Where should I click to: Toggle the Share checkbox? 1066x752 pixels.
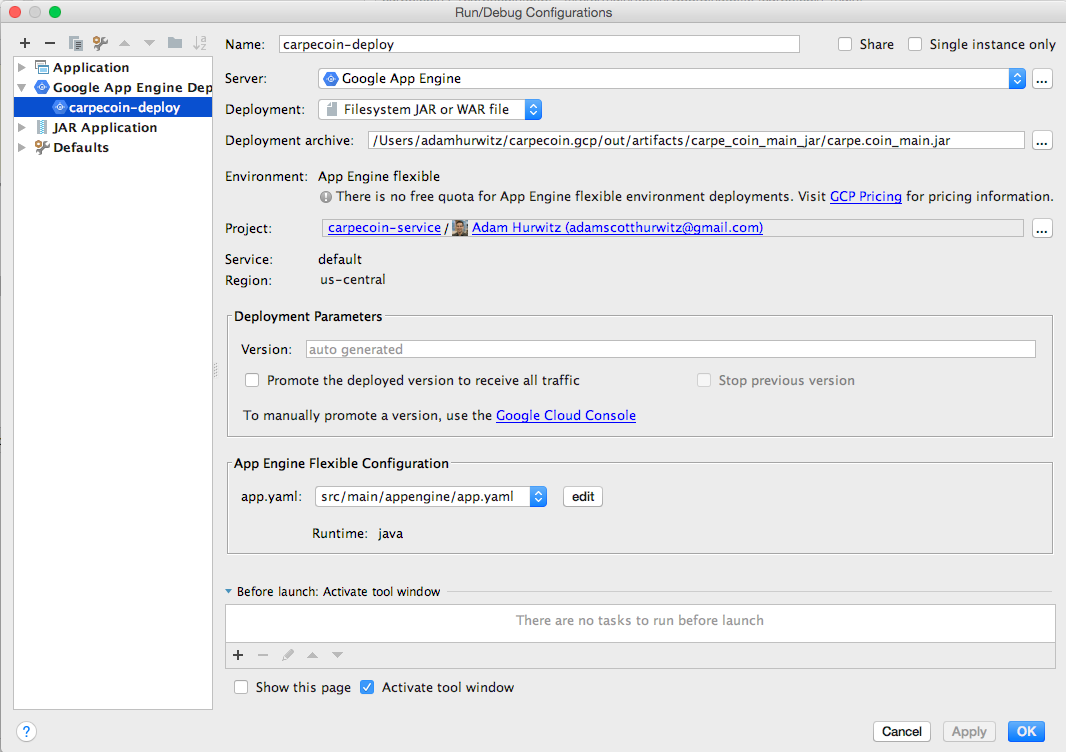845,44
